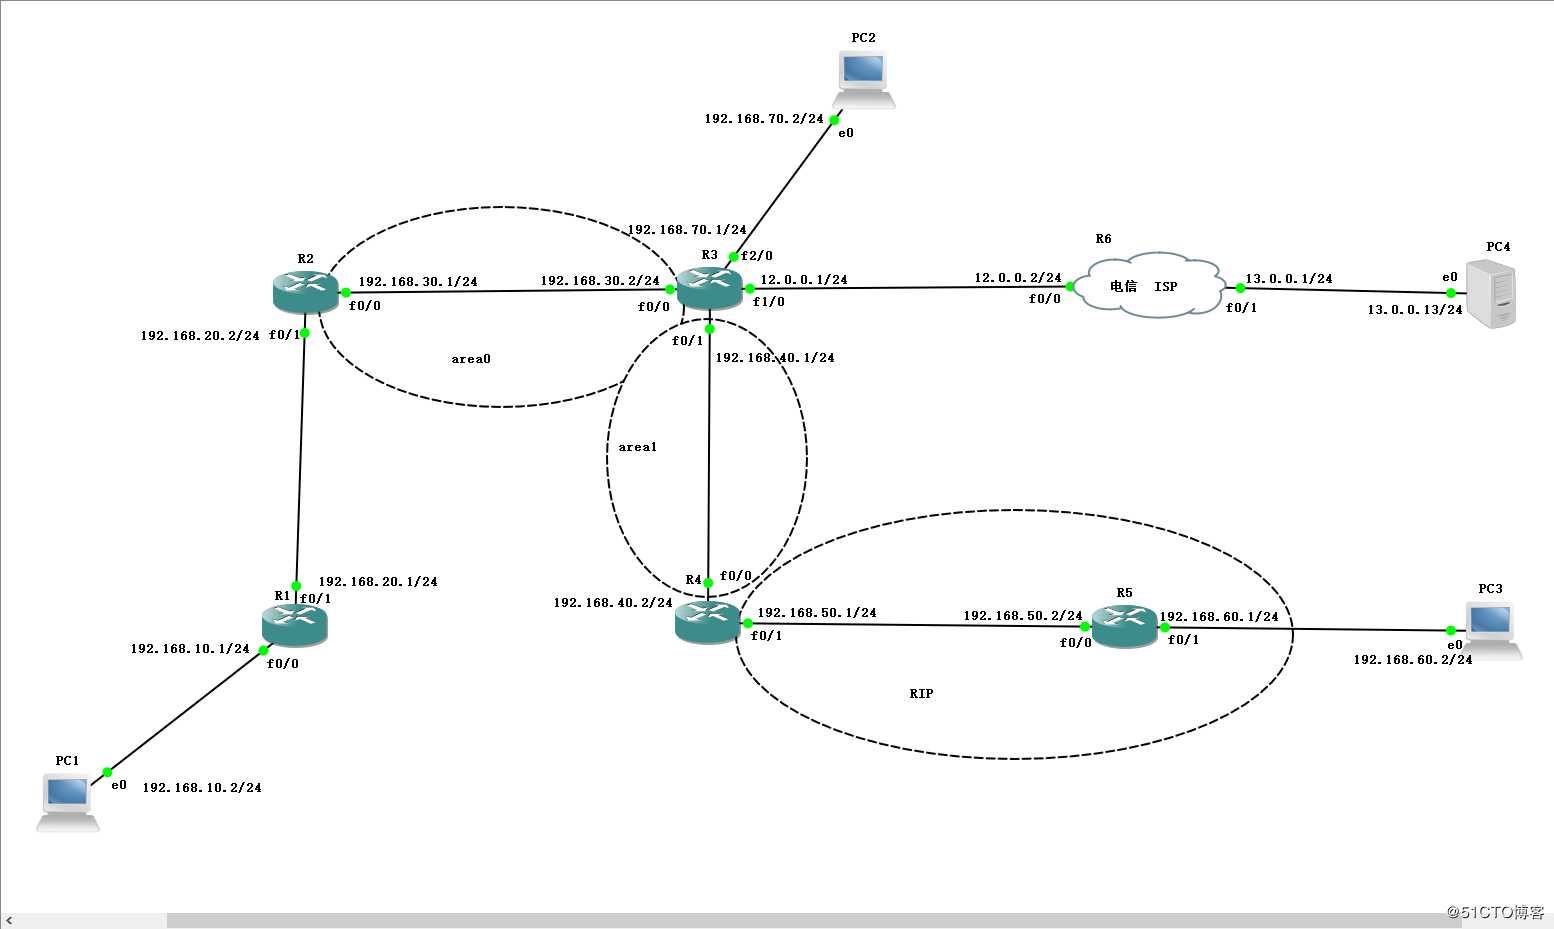Click the link between R3 and R4
This screenshot has height=929, width=1554.
[x=709, y=455]
